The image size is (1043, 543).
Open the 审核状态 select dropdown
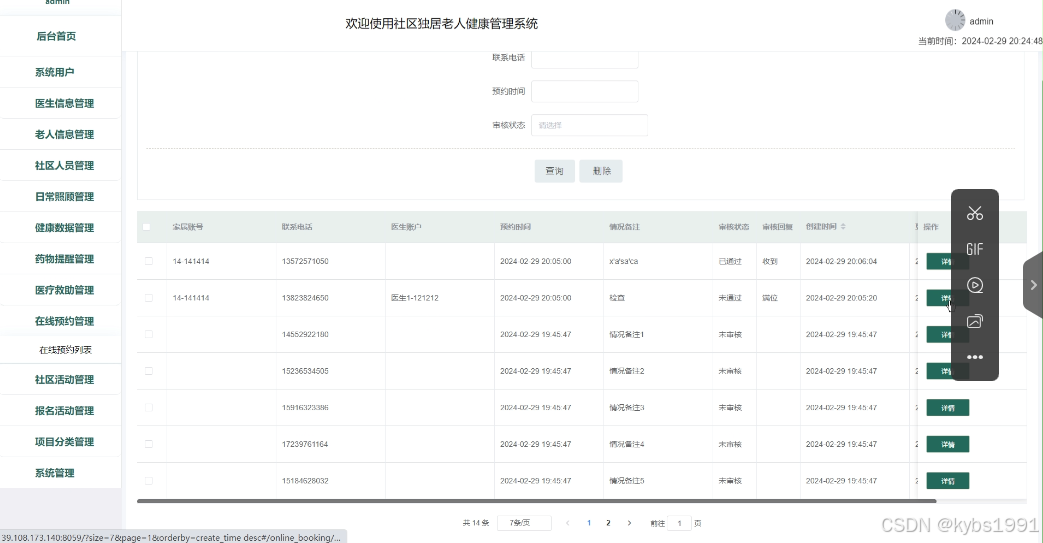[x=589, y=125]
